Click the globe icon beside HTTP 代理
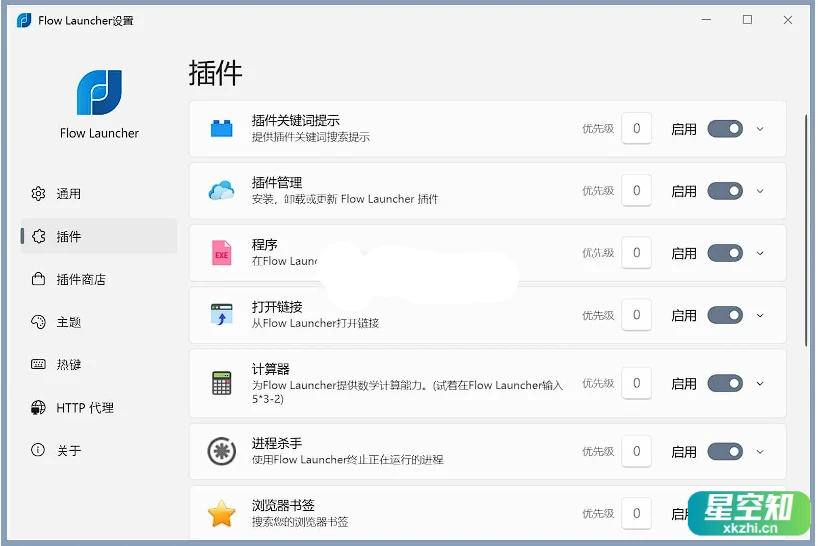818x546 pixels. point(38,407)
